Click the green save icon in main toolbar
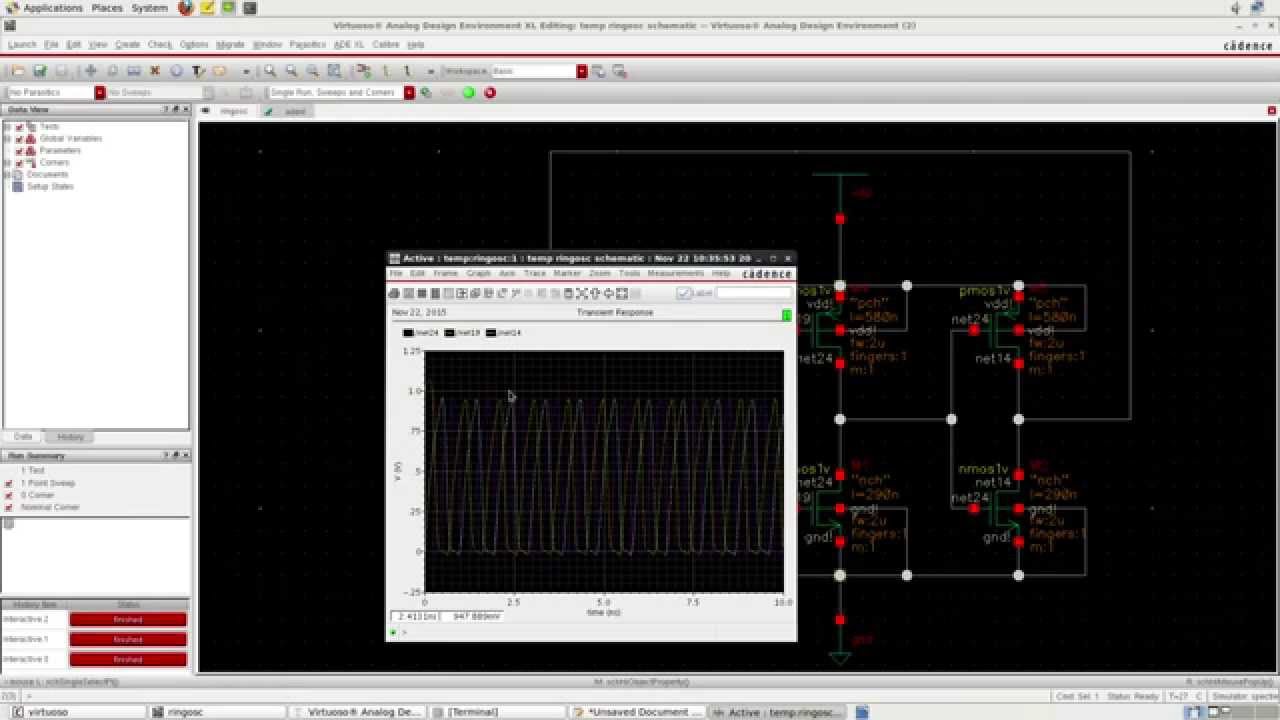This screenshot has width=1280, height=720. click(x=40, y=71)
